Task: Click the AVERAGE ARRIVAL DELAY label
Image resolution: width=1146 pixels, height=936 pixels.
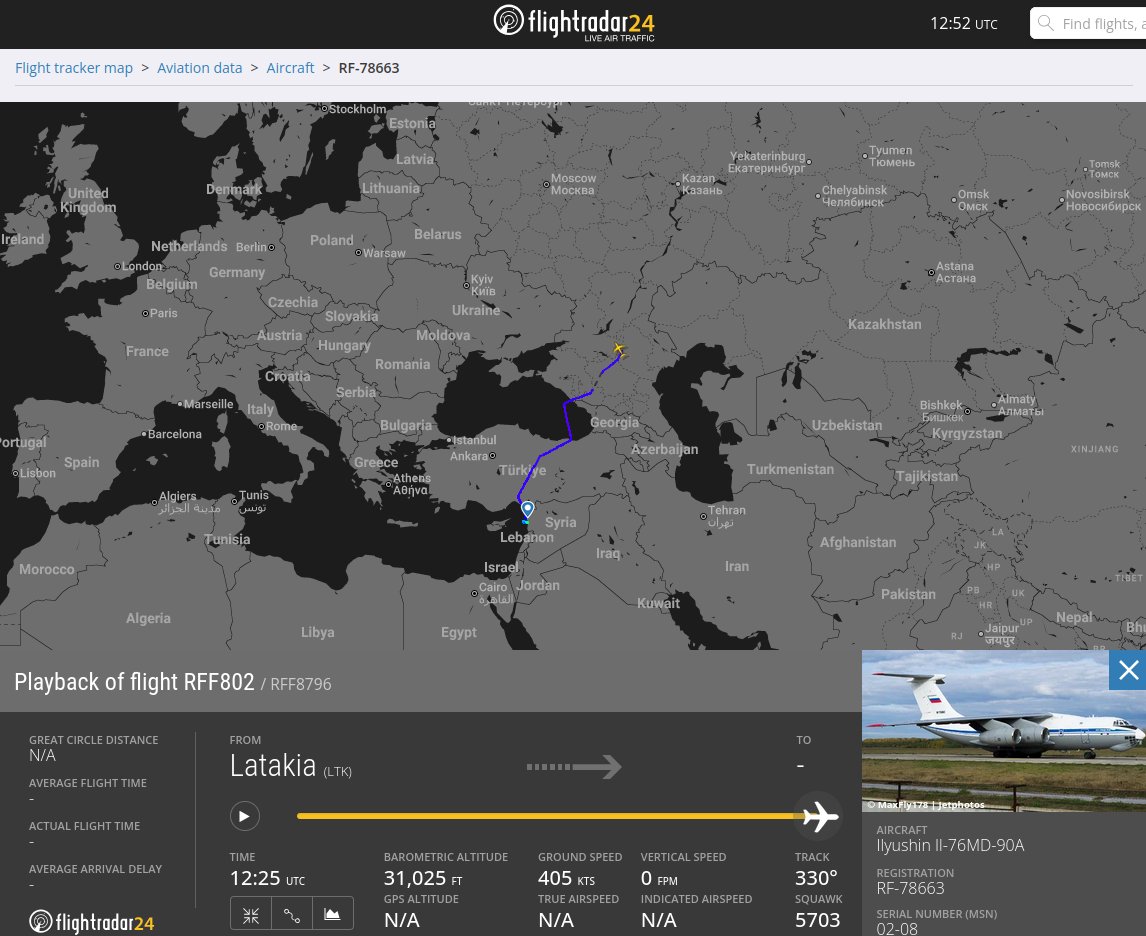Action: point(96,869)
